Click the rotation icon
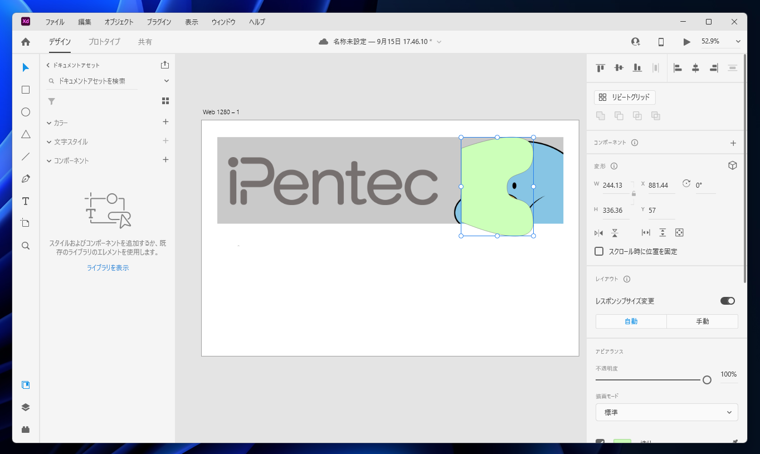 tap(686, 183)
